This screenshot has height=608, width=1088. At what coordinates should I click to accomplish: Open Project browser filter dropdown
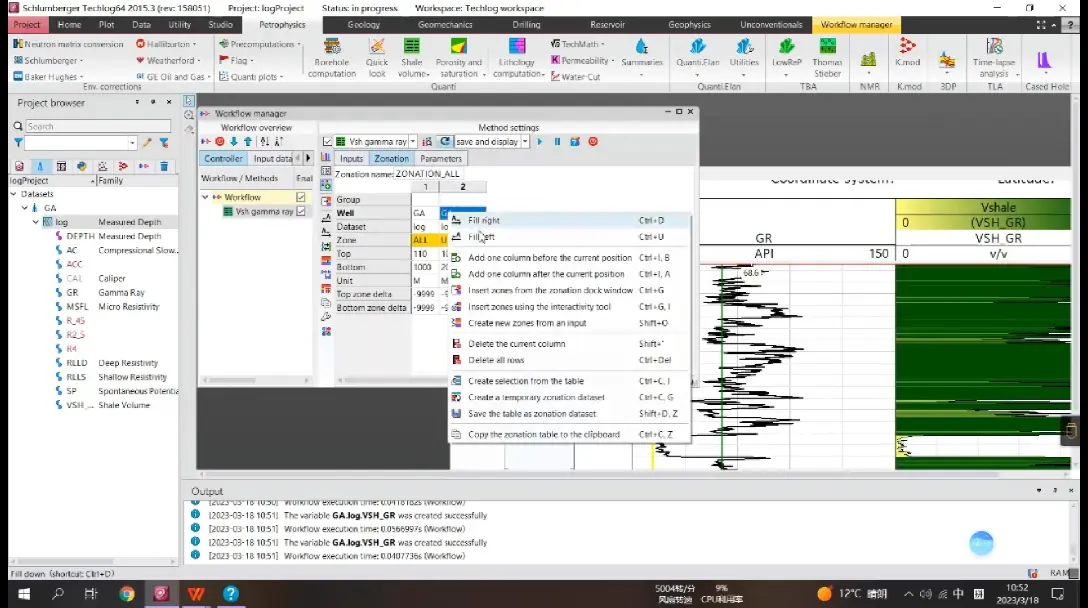click(x=132, y=143)
